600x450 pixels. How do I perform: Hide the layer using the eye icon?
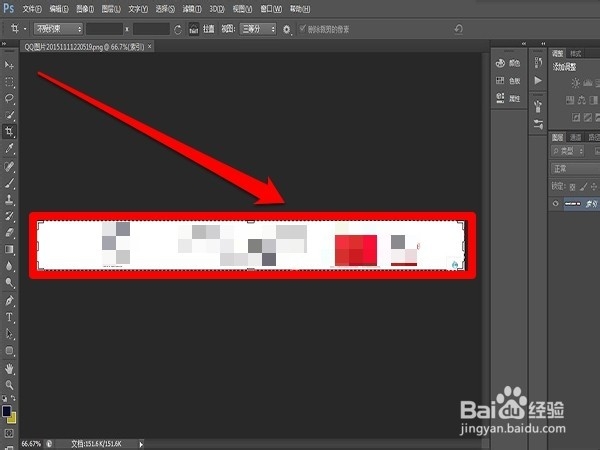click(x=556, y=204)
